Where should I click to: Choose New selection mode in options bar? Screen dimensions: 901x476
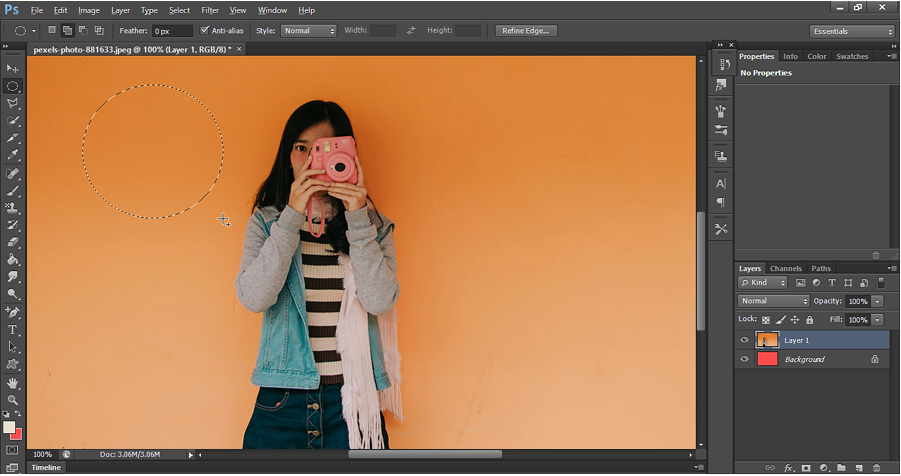click(52, 30)
